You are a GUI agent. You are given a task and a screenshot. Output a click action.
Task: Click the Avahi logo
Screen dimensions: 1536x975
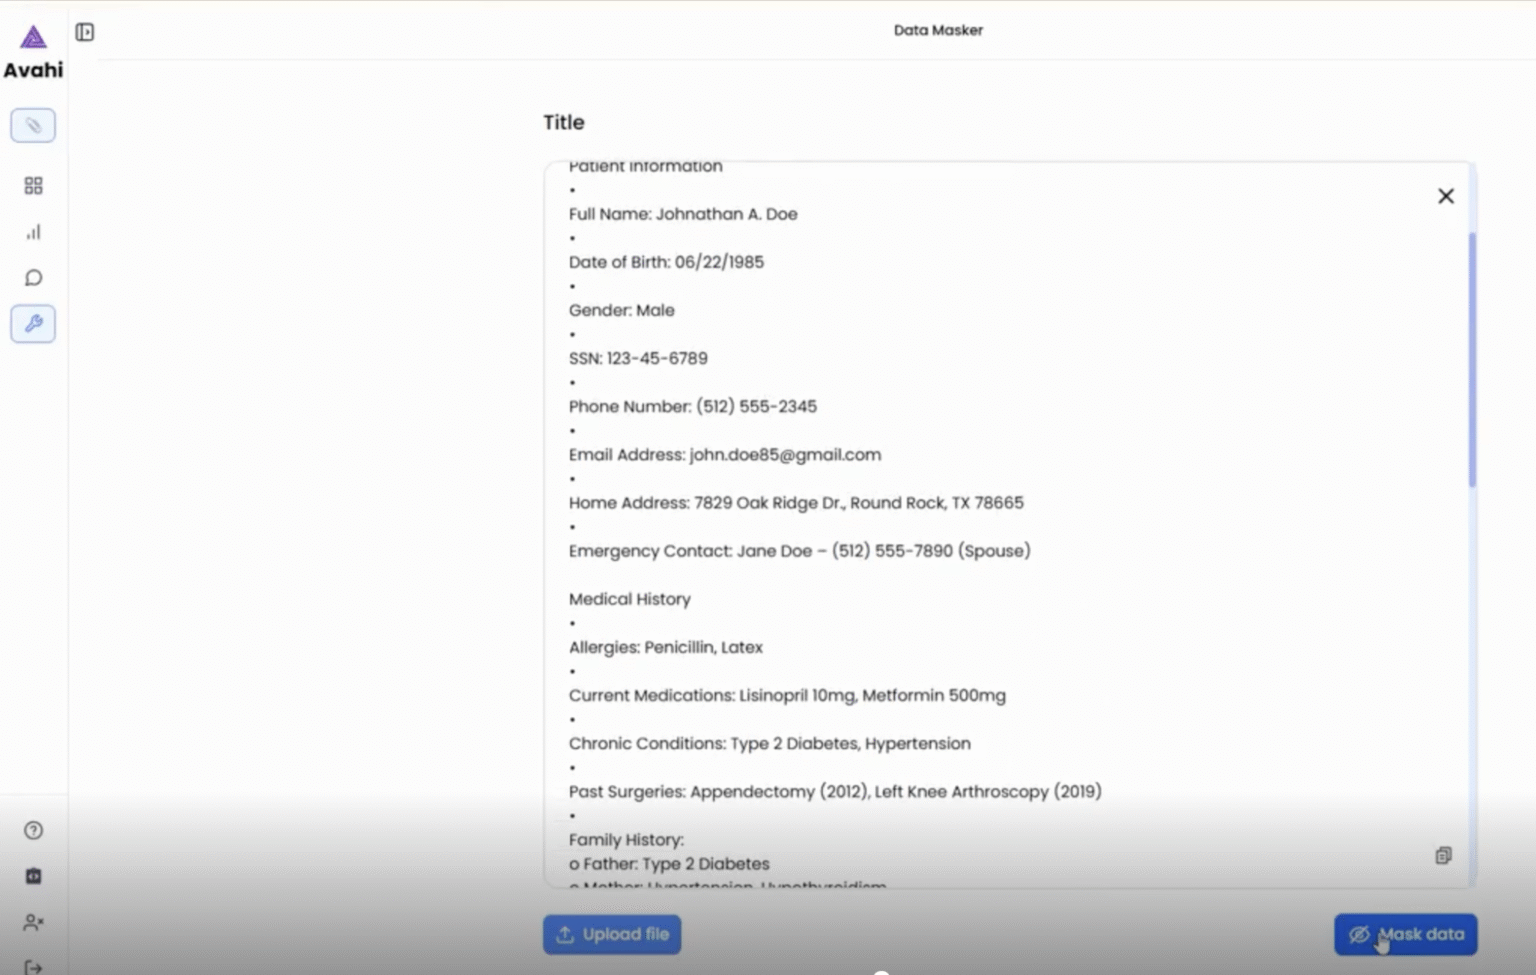coord(33,52)
